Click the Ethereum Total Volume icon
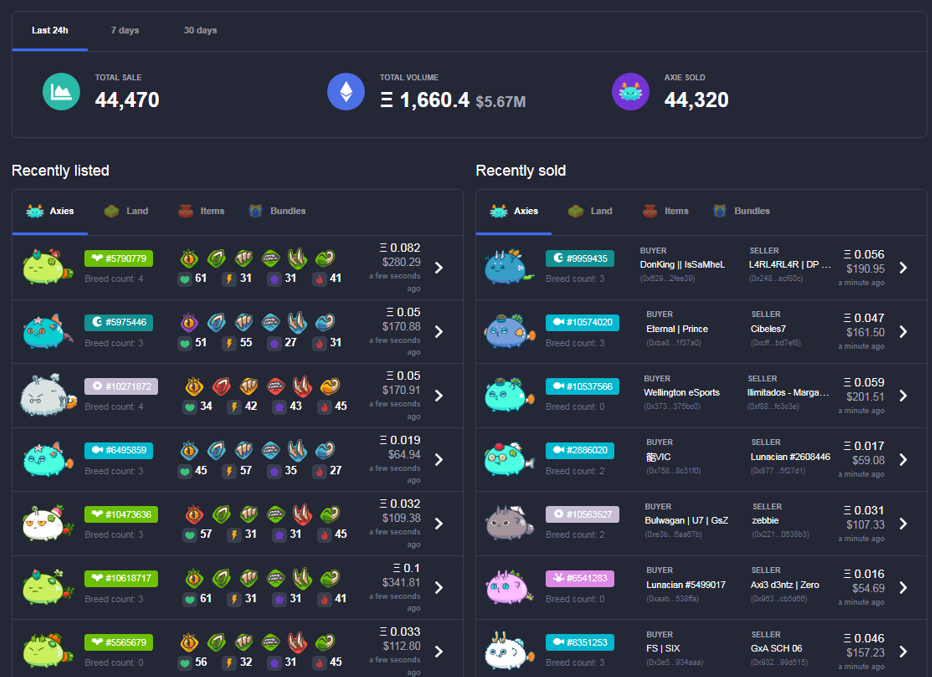Image resolution: width=932 pixels, height=677 pixels. (346, 92)
